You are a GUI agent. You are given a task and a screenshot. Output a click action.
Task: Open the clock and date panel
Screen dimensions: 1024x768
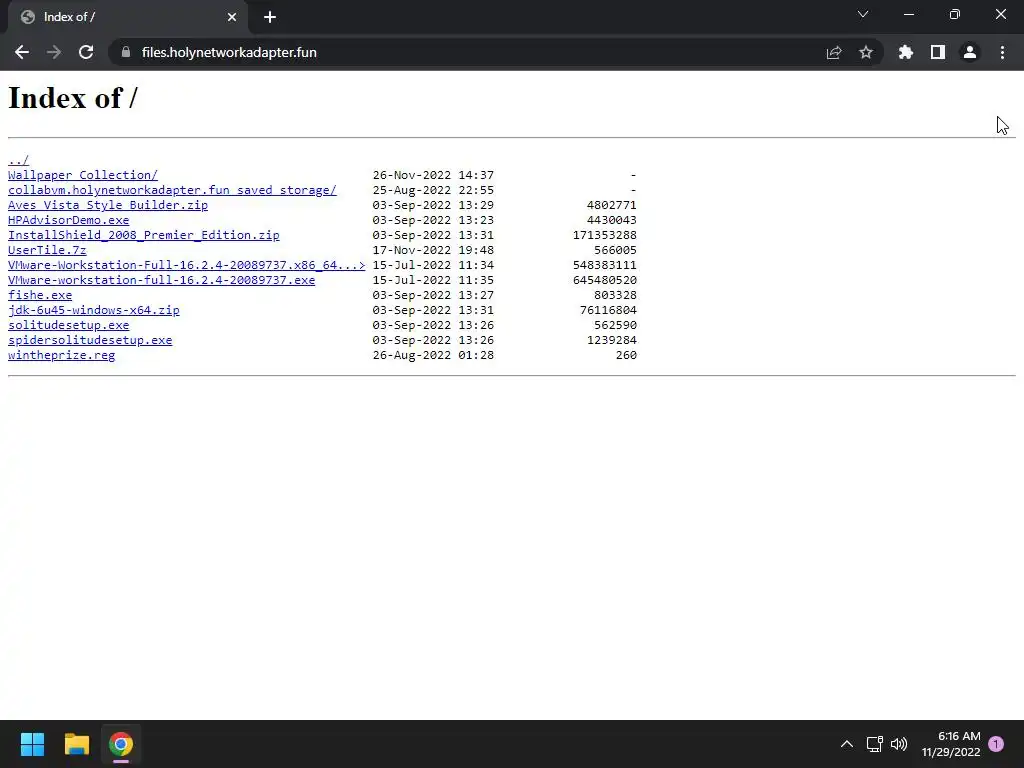coord(952,744)
